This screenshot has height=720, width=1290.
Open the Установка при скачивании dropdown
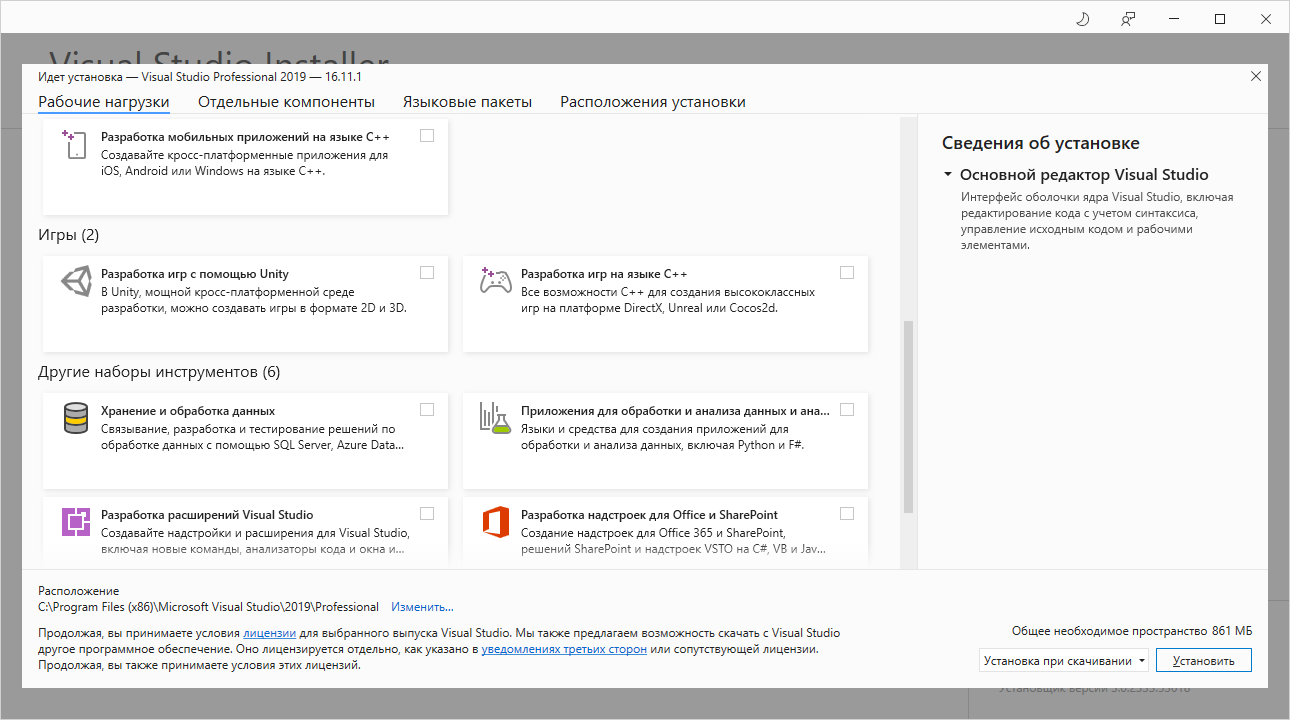[x=1064, y=661]
